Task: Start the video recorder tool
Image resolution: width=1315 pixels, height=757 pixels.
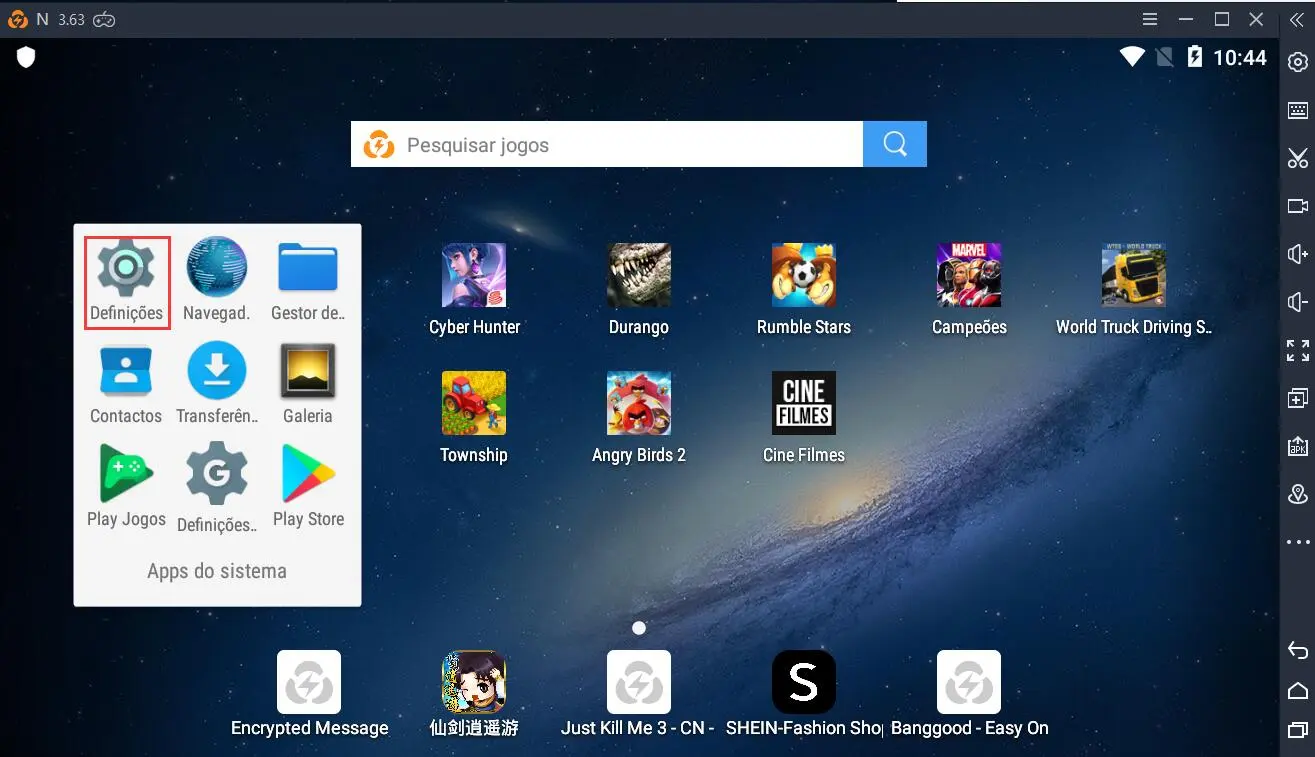Action: click(1298, 206)
